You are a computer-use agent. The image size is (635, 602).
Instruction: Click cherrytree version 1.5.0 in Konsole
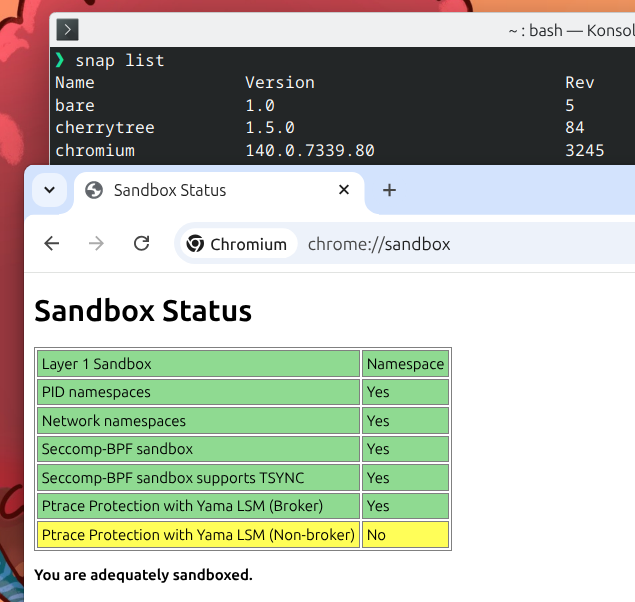270,128
